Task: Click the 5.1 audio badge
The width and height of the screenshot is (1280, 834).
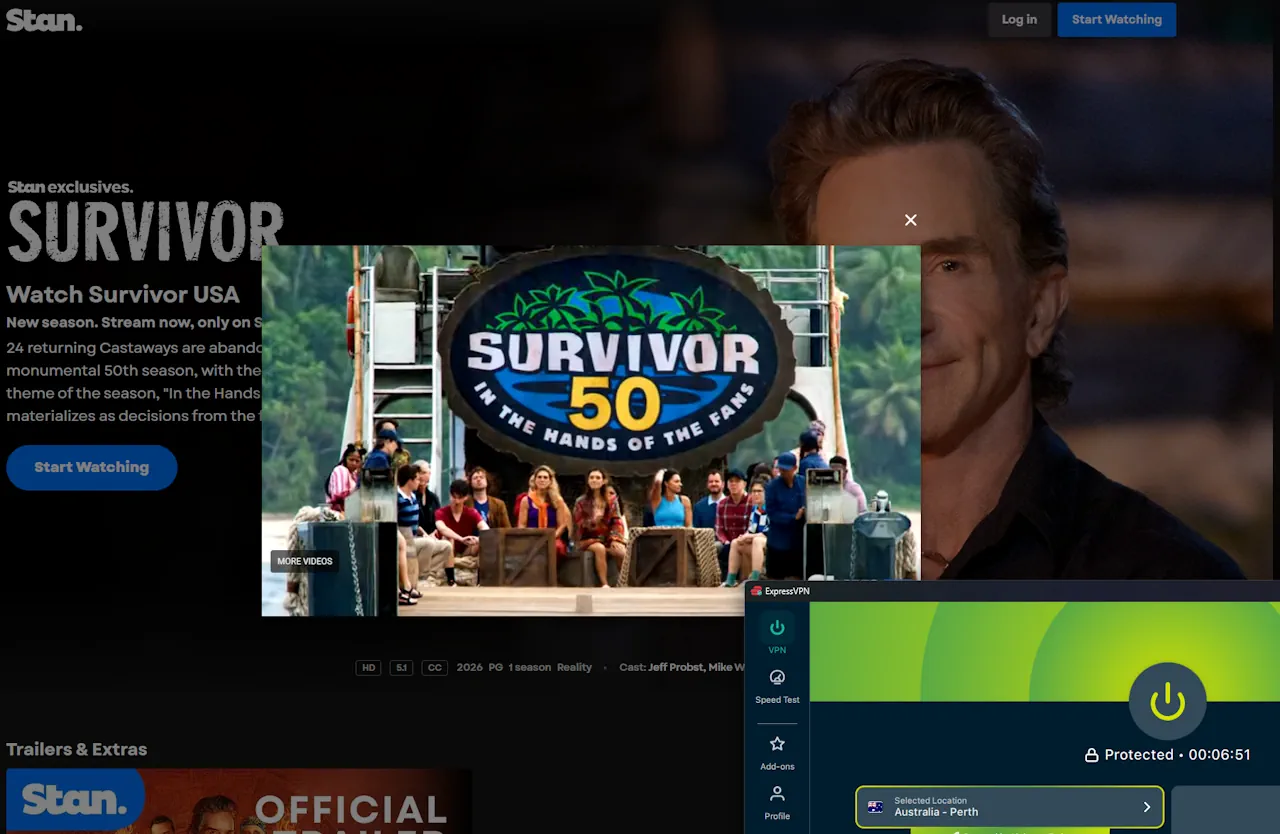Action: (401, 667)
